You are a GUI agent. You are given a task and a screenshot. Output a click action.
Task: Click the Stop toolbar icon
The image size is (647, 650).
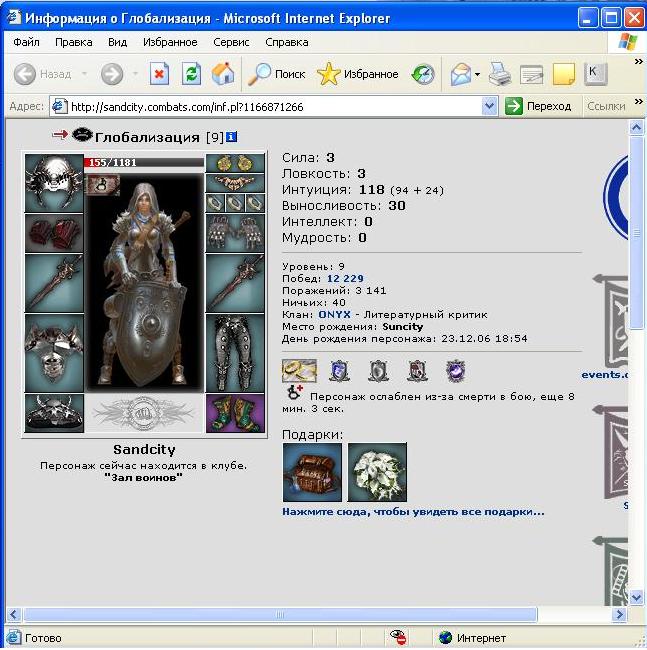[159, 74]
